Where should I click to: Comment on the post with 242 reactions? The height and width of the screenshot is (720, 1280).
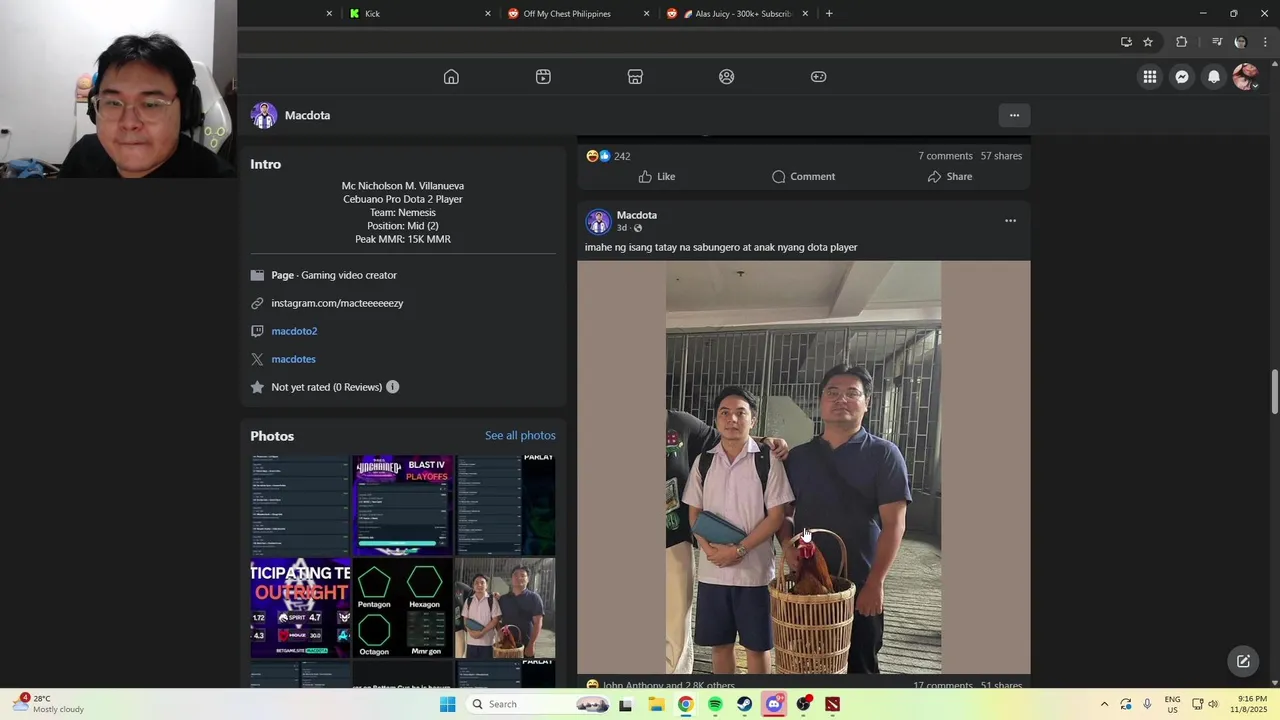803,177
